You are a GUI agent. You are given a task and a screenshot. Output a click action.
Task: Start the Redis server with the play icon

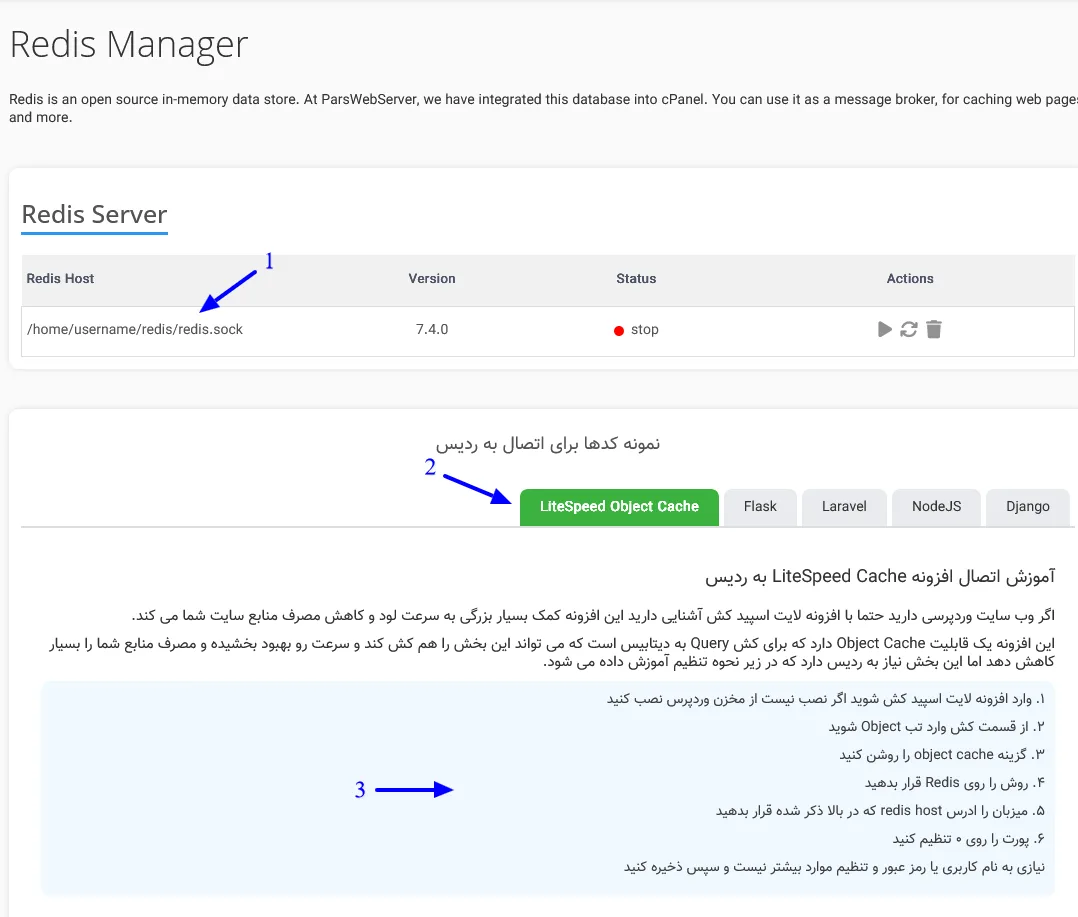pyautogui.click(x=884, y=329)
